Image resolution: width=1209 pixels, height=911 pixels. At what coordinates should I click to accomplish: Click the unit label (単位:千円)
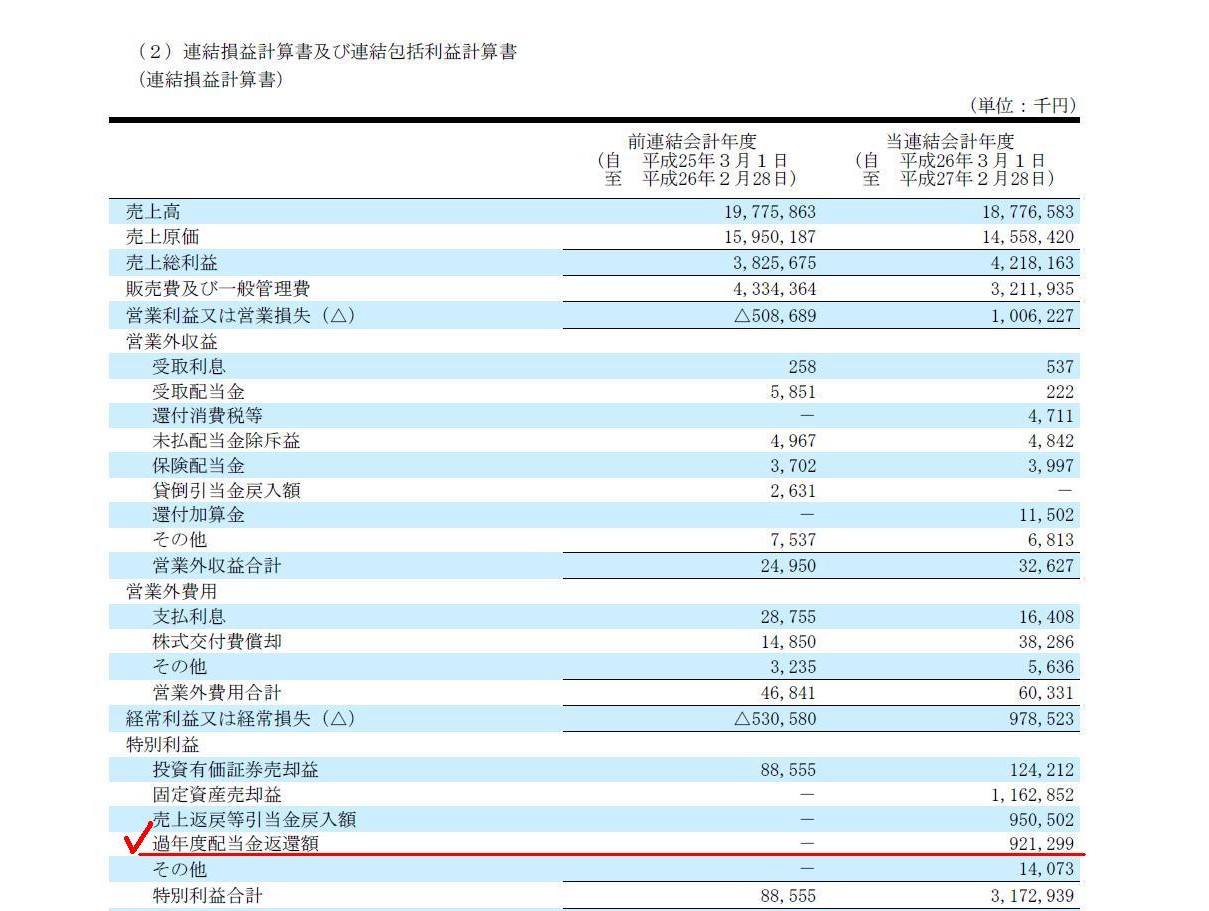tap(1022, 105)
